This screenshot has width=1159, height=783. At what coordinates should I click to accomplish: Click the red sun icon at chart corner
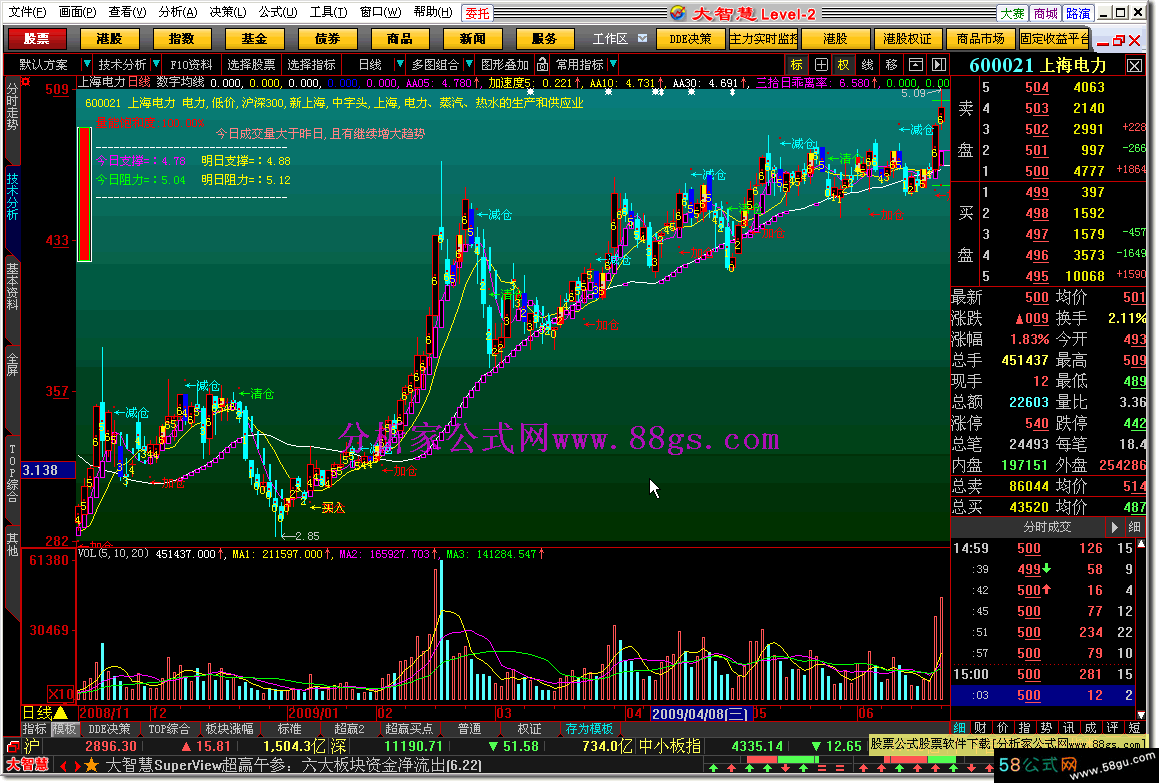tap(26, 81)
